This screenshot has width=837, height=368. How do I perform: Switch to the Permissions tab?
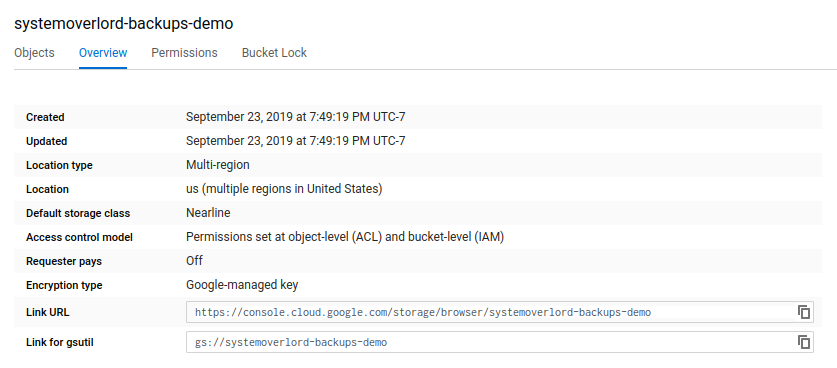(x=184, y=53)
